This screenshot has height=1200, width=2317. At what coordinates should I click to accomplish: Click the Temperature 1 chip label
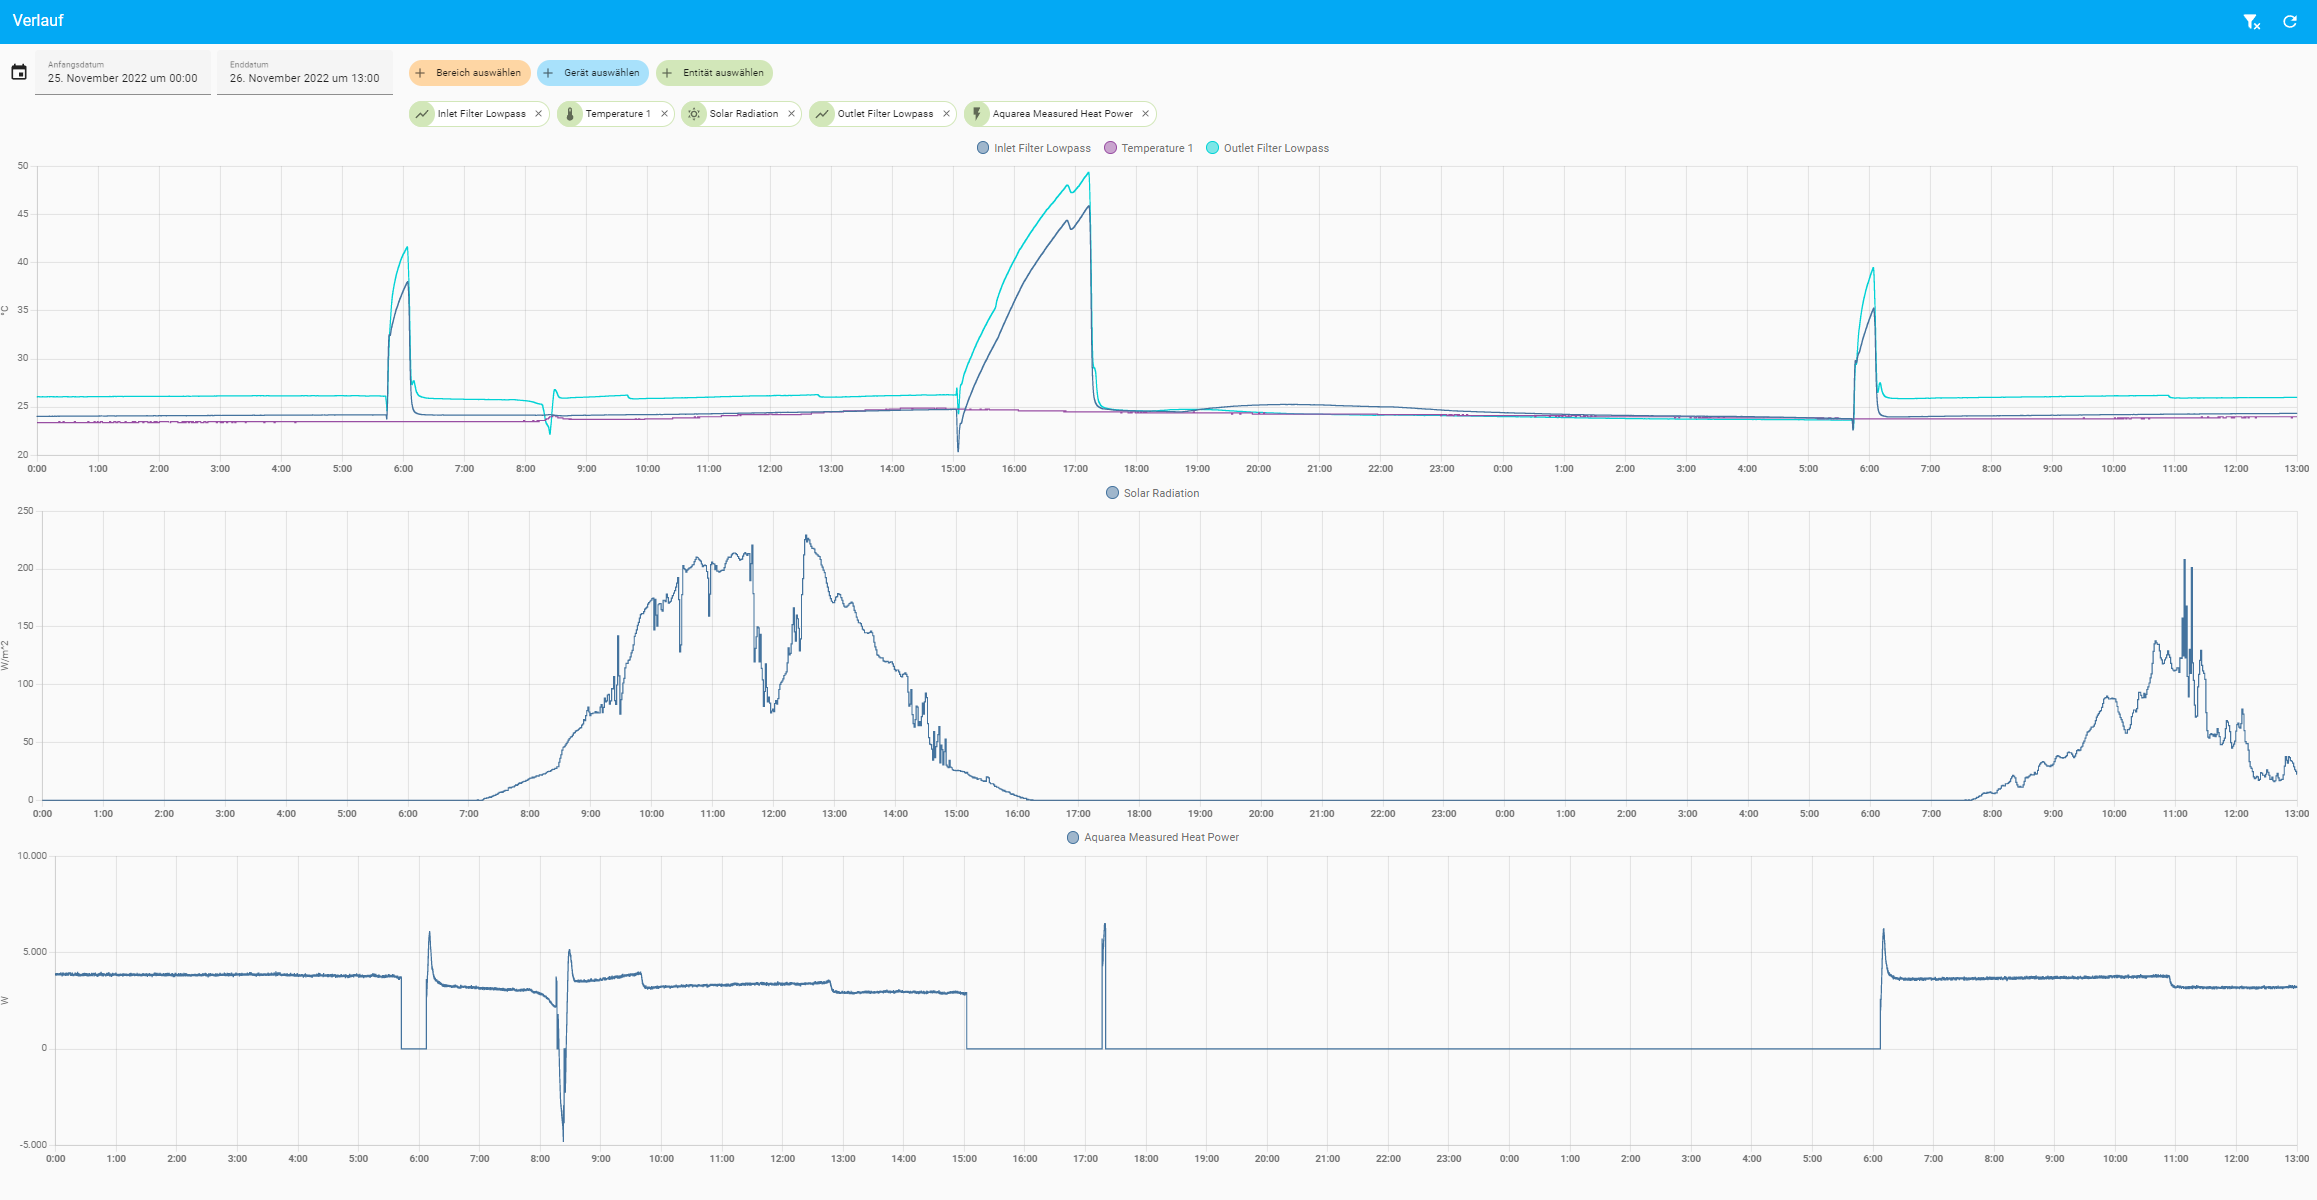[618, 114]
